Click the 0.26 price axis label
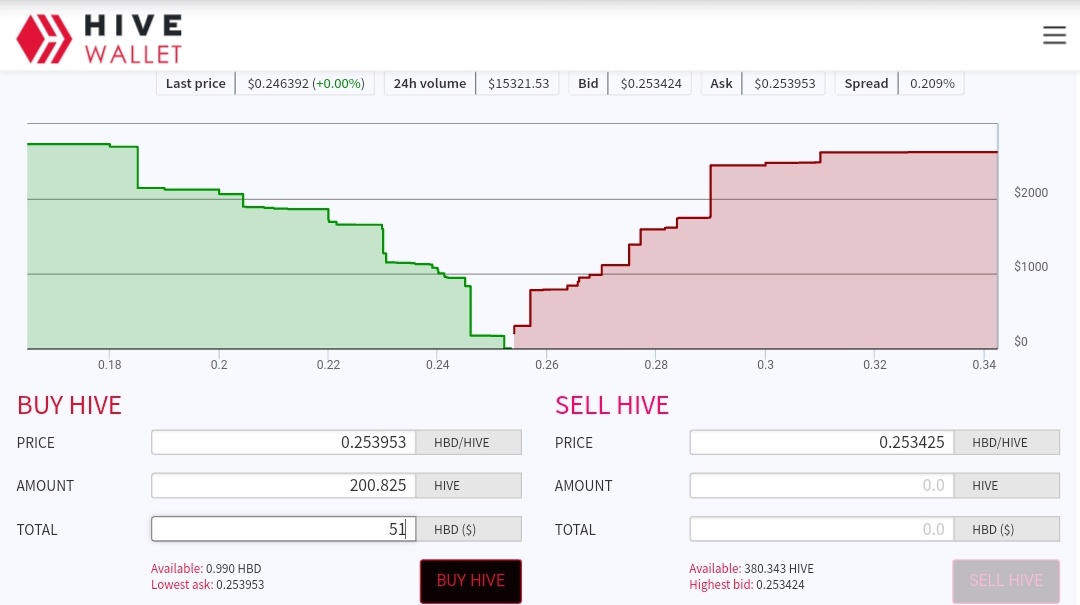This screenshot has height=605, width=1080. 547,365
